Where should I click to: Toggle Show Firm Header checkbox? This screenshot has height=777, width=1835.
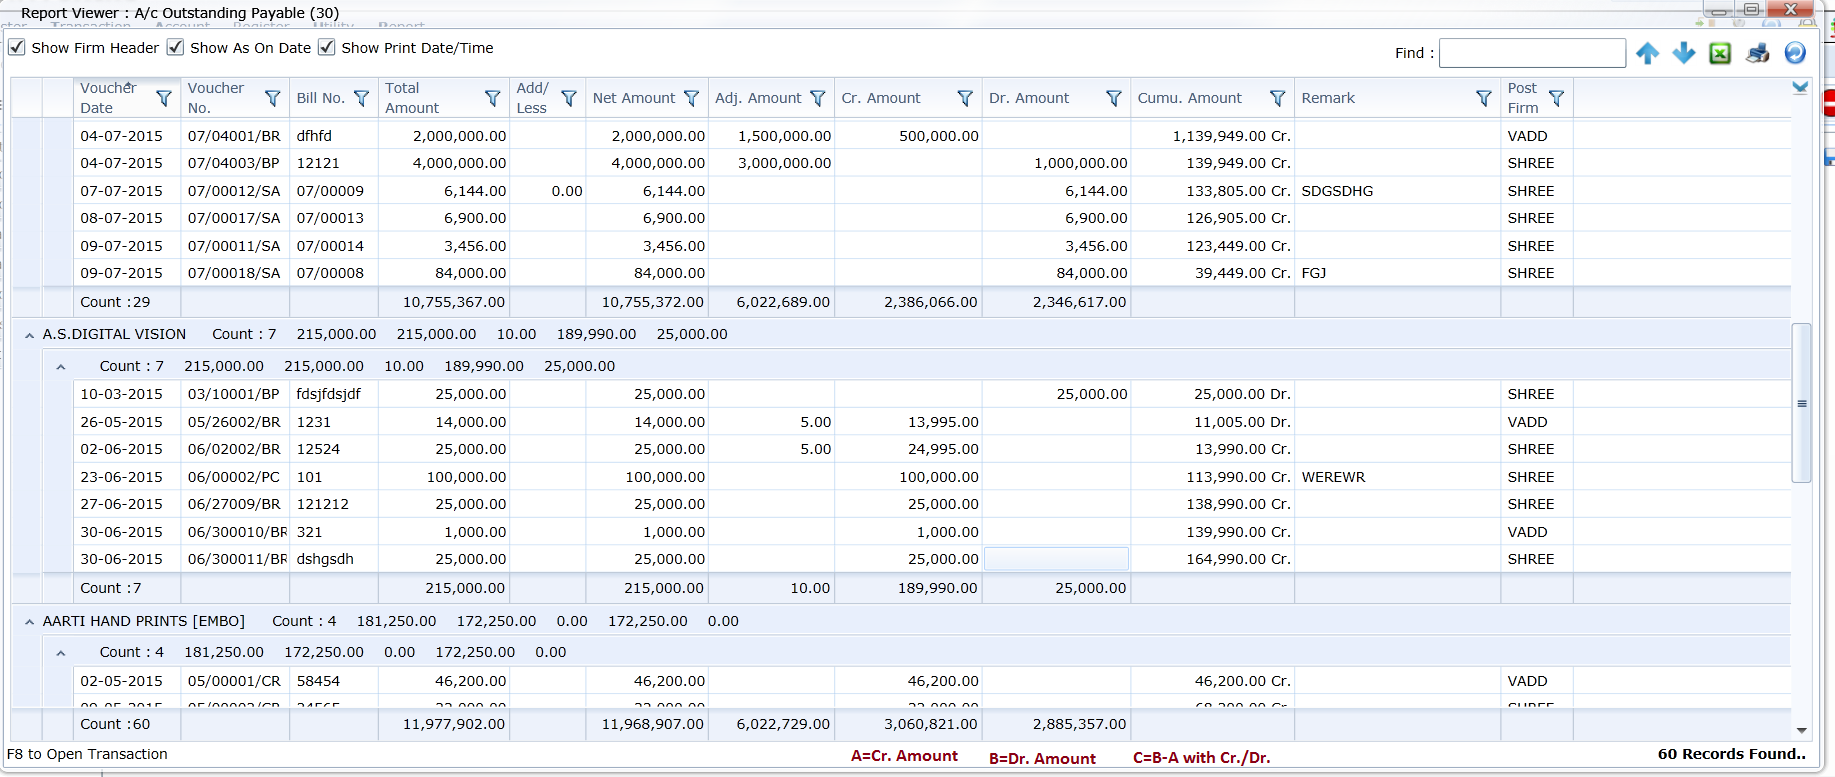(x=17, y=47)
